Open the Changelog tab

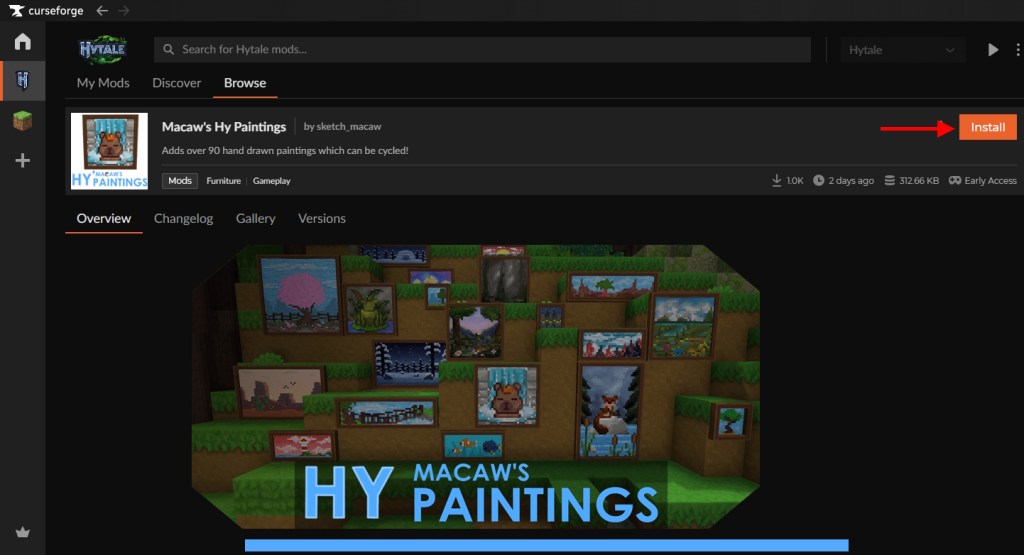tap(184, 219)
